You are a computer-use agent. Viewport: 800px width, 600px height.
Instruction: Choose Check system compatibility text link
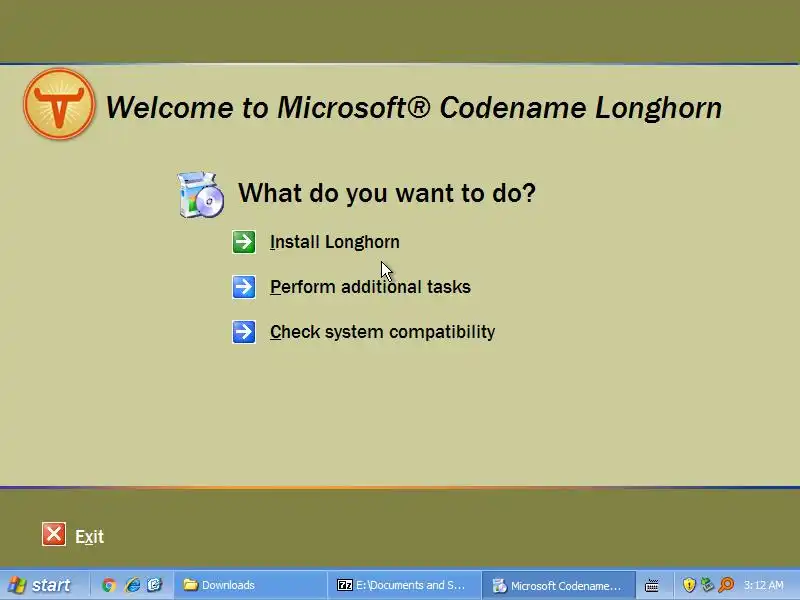point(383,332)
